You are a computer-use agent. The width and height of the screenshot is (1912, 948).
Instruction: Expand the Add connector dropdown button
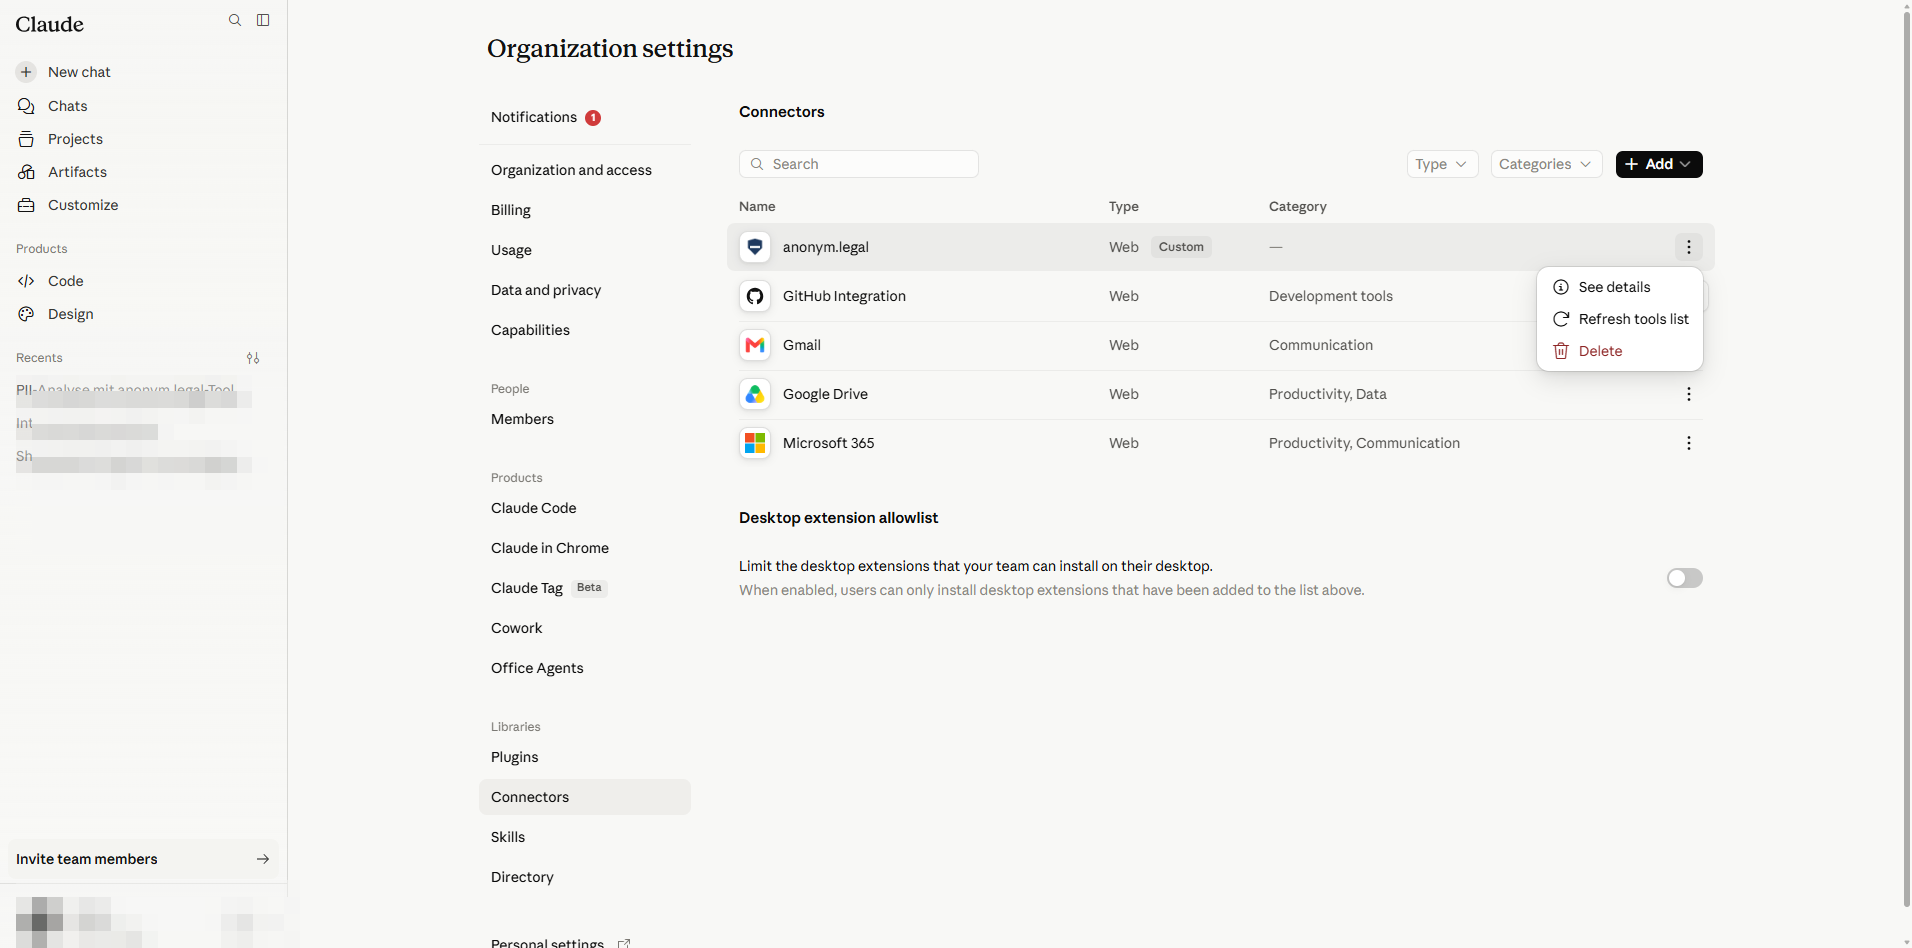click(1659, 164)
